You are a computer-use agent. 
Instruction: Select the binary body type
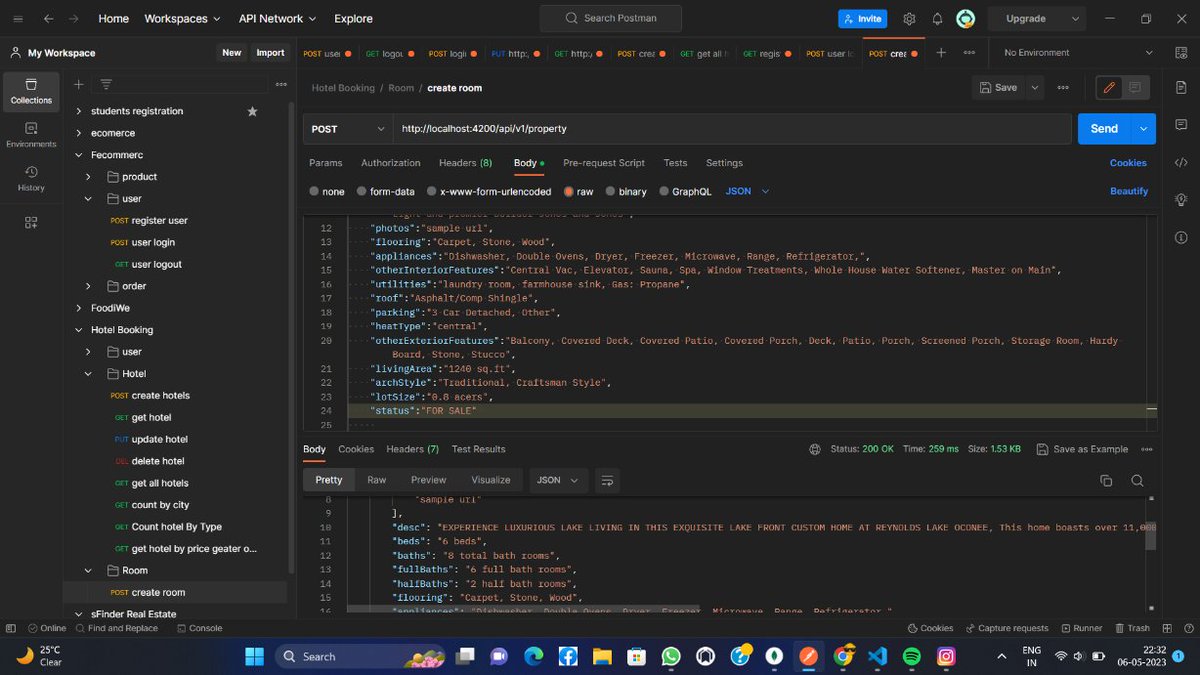625,191
